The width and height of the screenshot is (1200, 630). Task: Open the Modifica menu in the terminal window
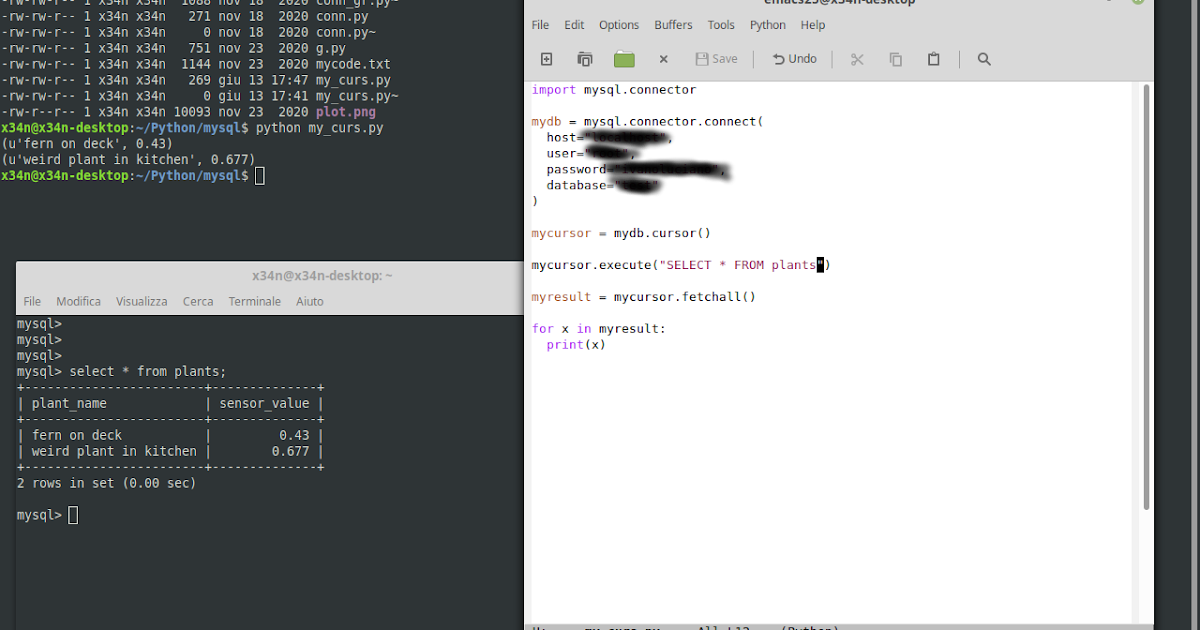tap(78, 301)
